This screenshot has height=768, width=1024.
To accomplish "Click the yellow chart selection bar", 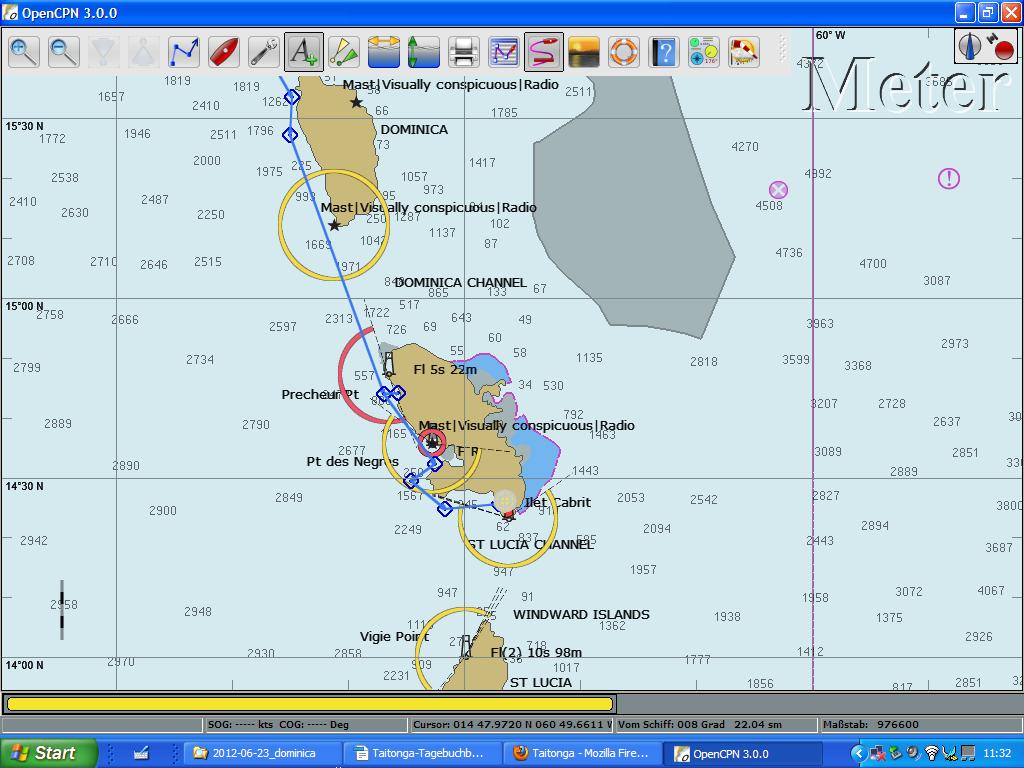I will click(310, 703).
